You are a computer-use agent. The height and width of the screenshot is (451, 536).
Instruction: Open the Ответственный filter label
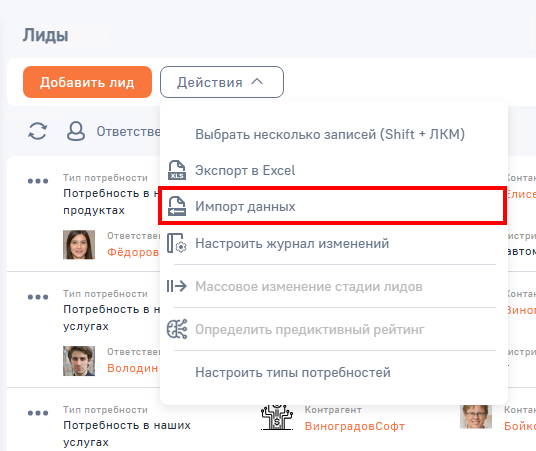click(x=128, y=131)
